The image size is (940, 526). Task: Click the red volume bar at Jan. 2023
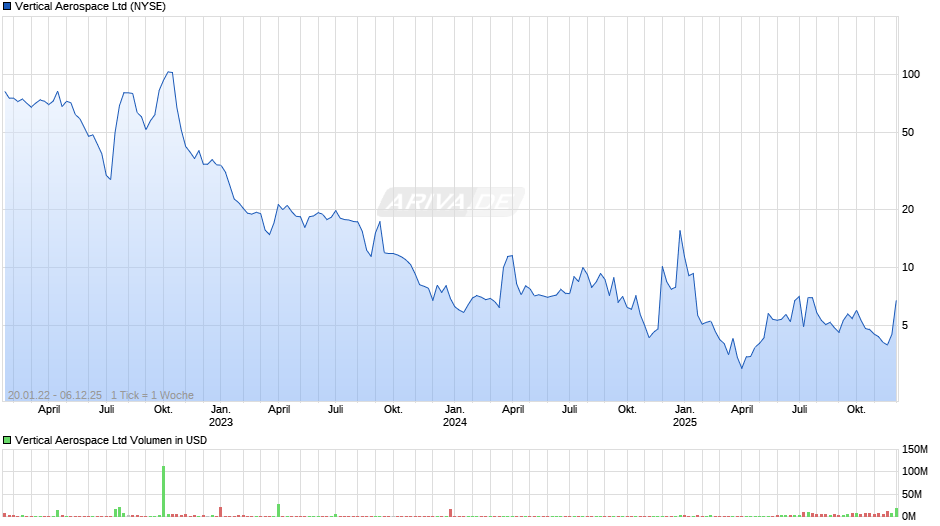221,512
